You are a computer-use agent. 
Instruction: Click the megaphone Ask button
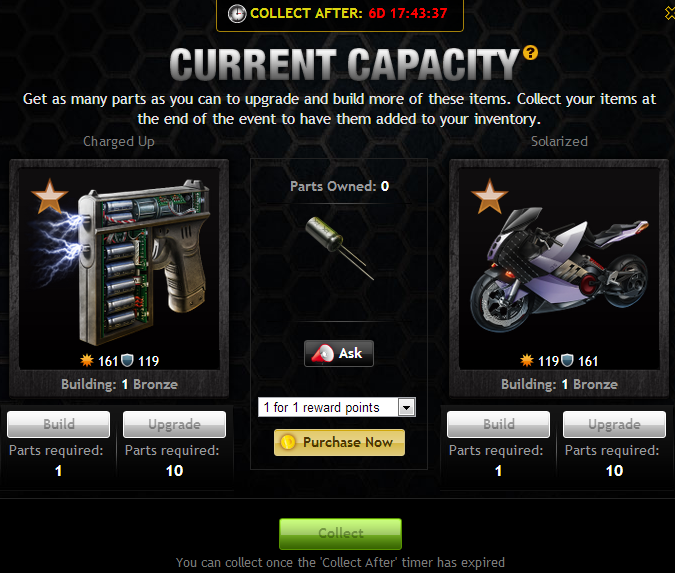339,354
